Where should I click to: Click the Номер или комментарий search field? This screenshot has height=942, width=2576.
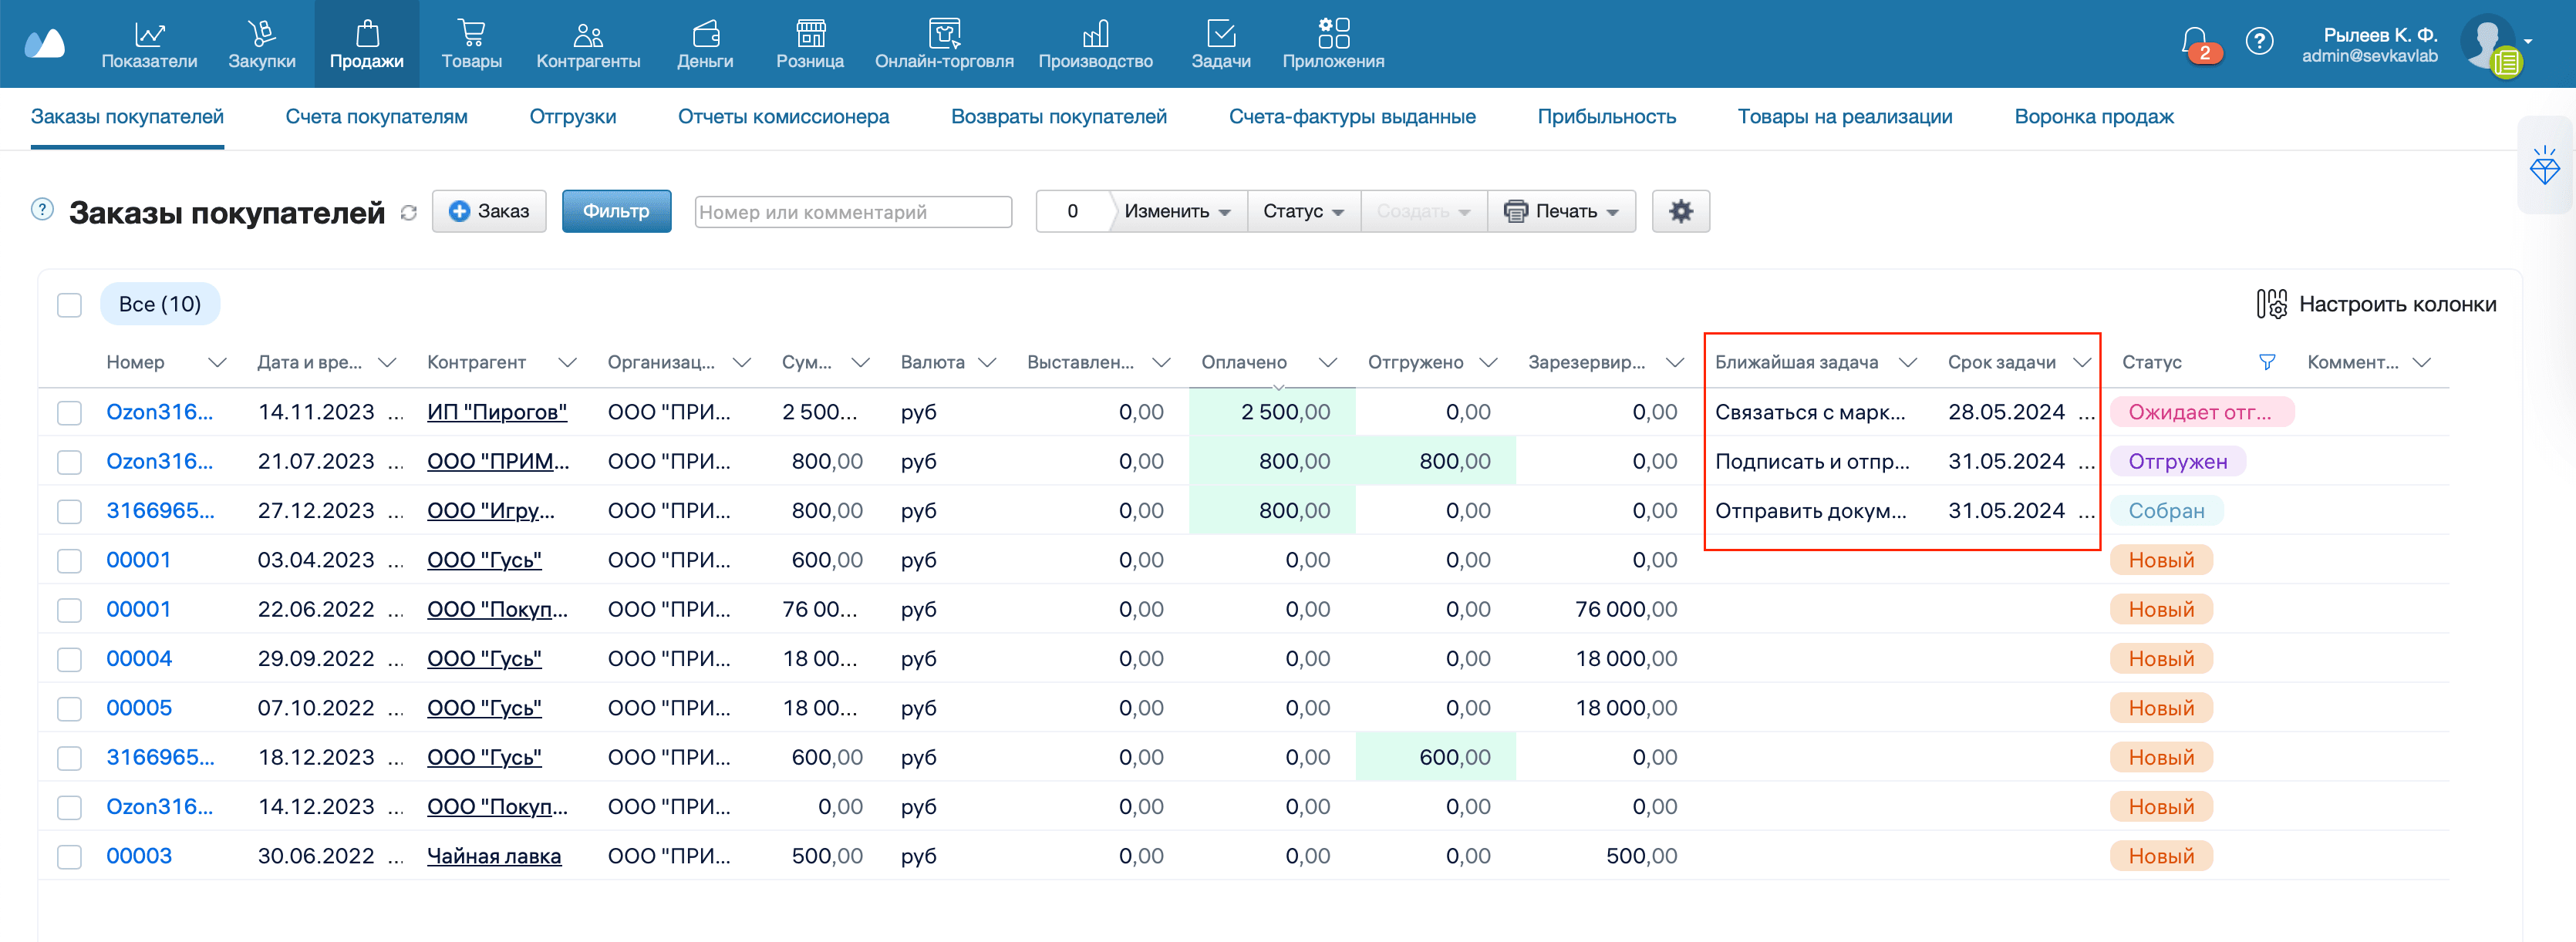[852, 212]
